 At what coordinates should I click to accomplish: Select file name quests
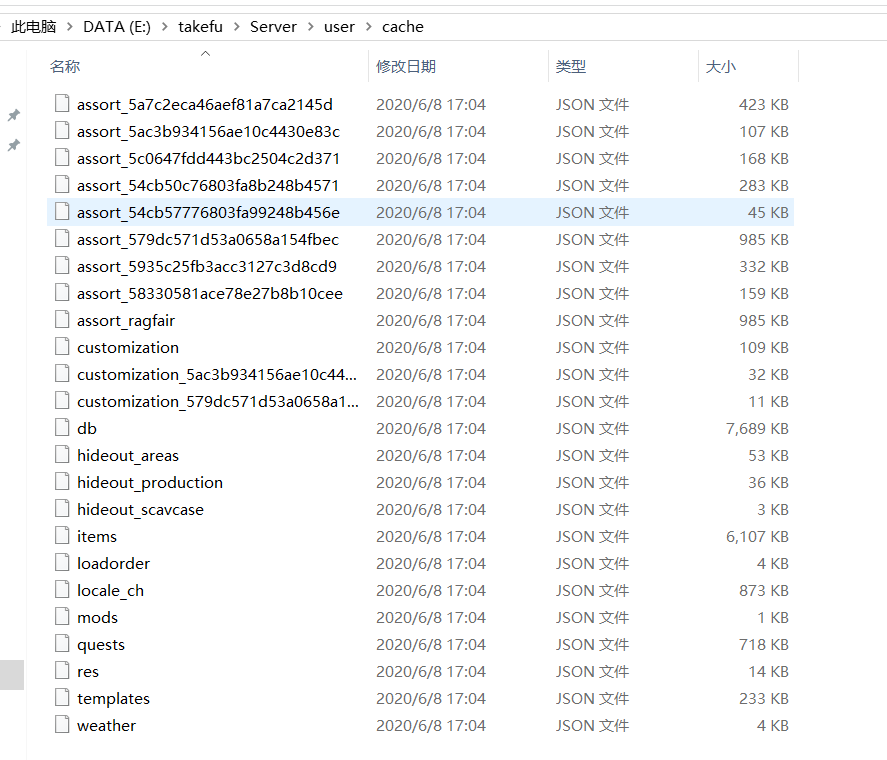tap(101, 645)
